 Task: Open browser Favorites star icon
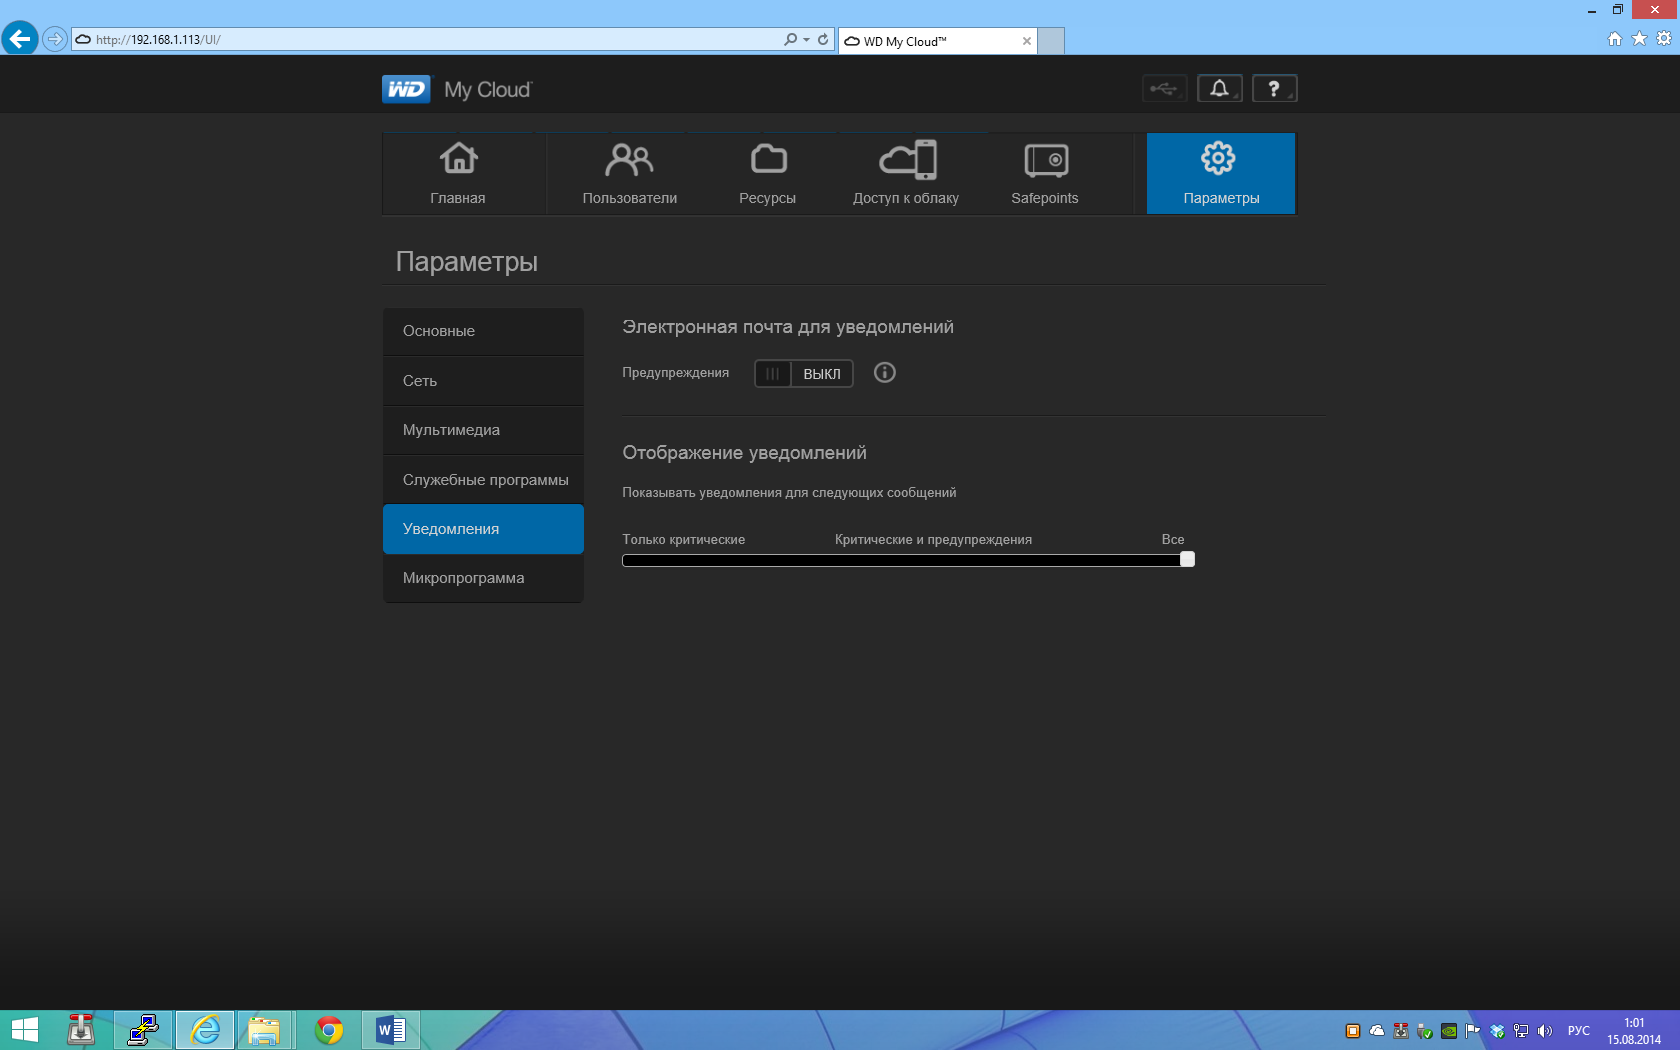(1639, 39)
